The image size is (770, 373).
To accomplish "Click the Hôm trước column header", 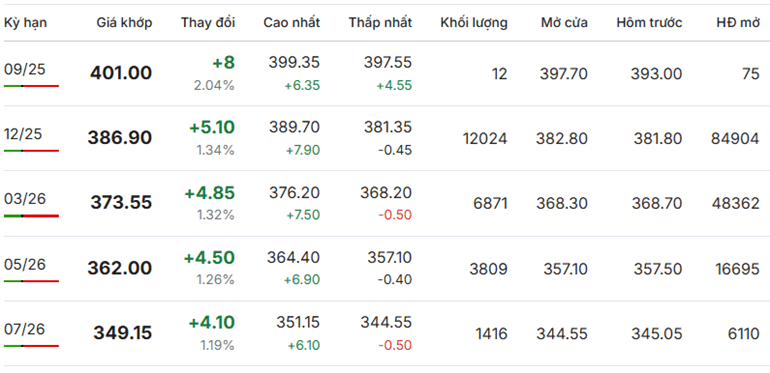I will [649, 23].
